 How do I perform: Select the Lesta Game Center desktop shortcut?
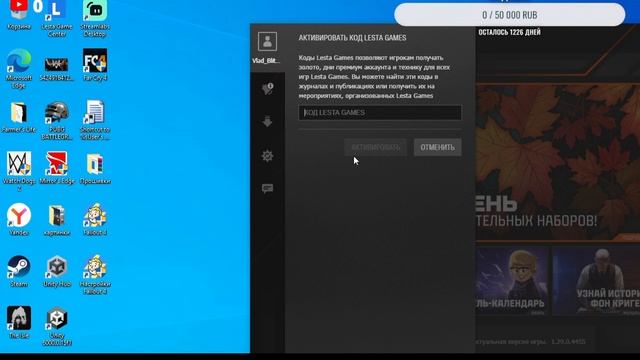[57, 19]
